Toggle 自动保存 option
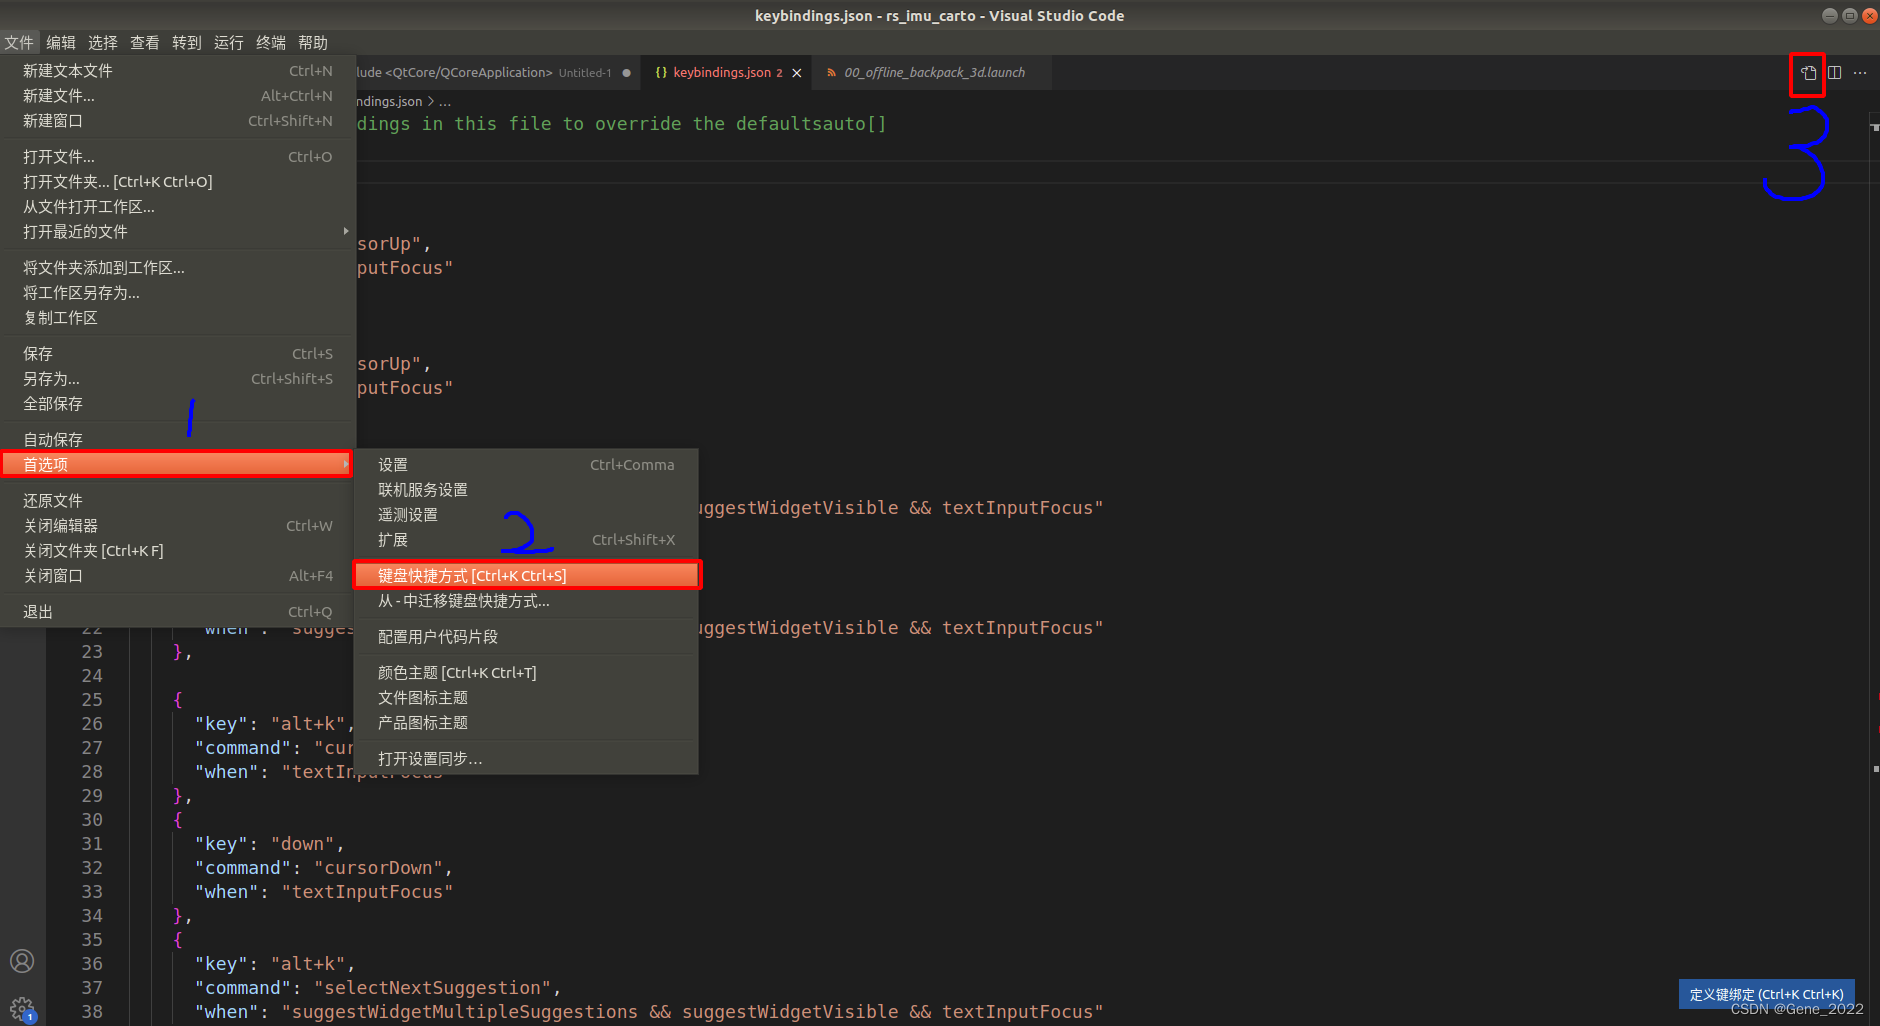 (x=178, y=440)
